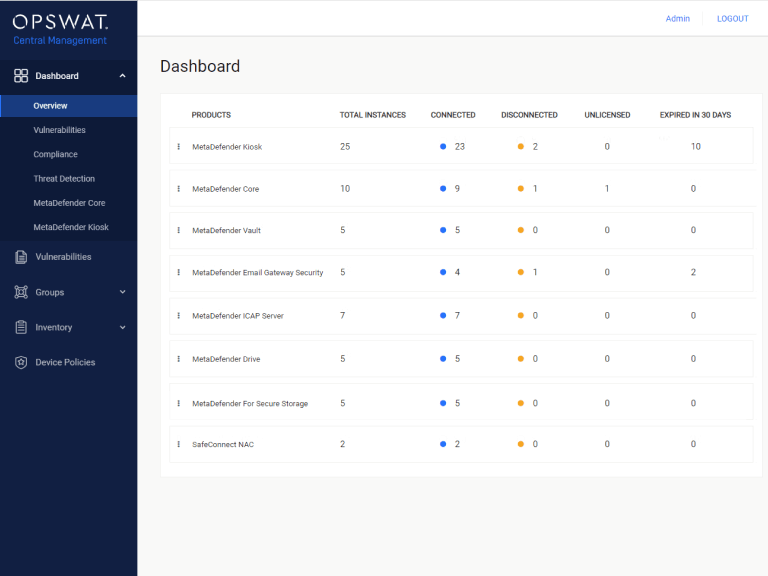Viewport: 768px width, 576px height.
Task: Open the three-dot menu for MetaDefender Core row
Action: point(179,189)
